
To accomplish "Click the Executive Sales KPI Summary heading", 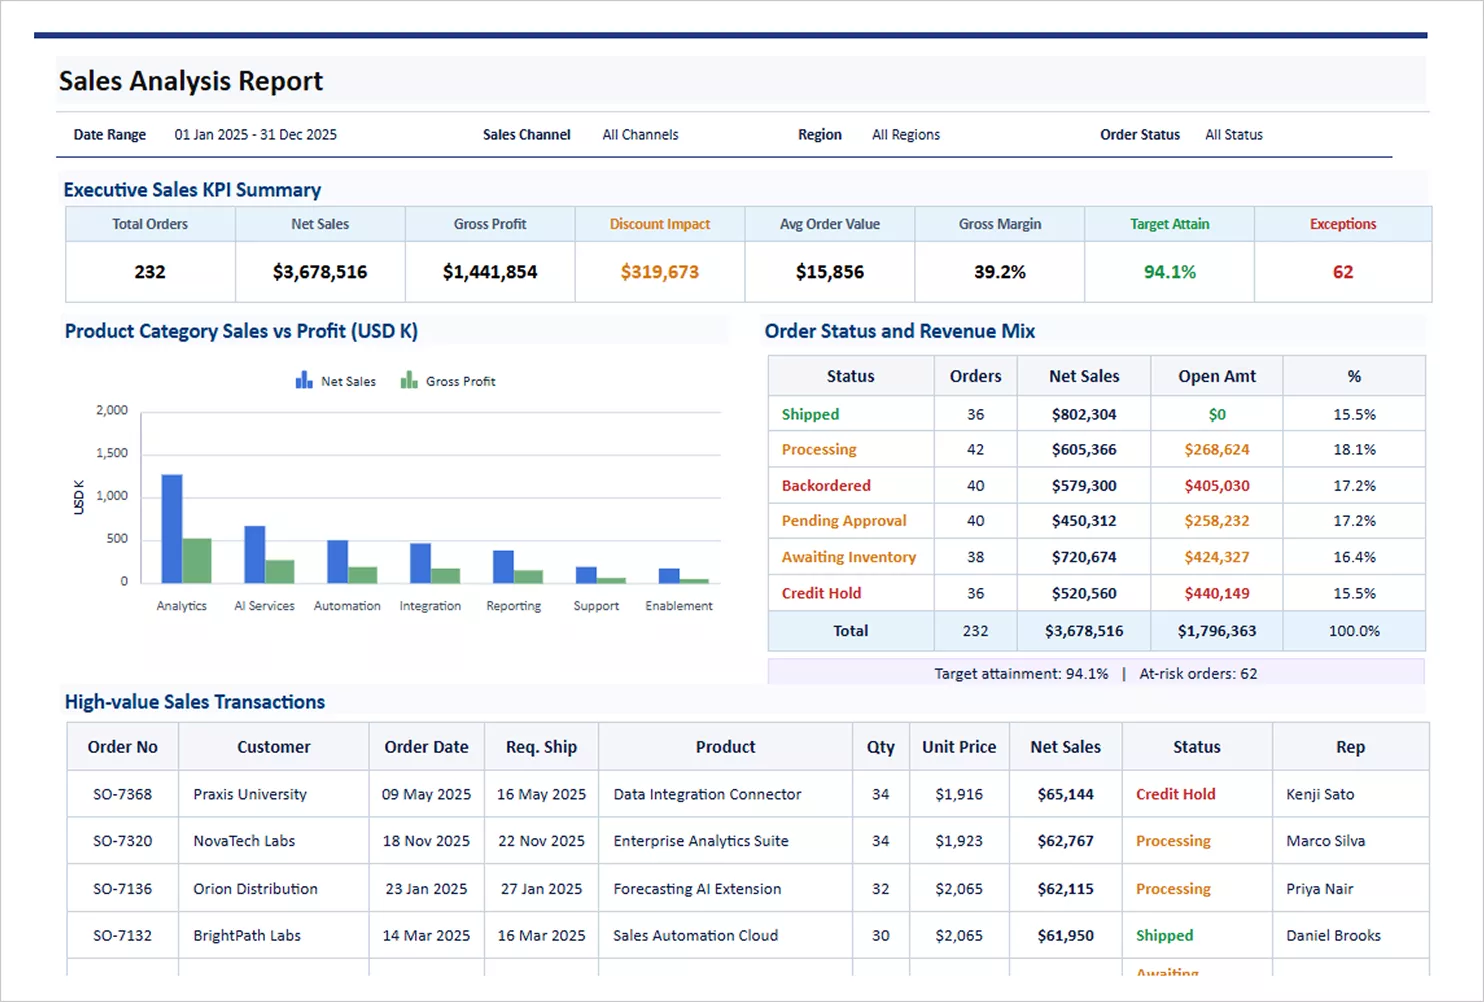I will [x=192, y=189].
